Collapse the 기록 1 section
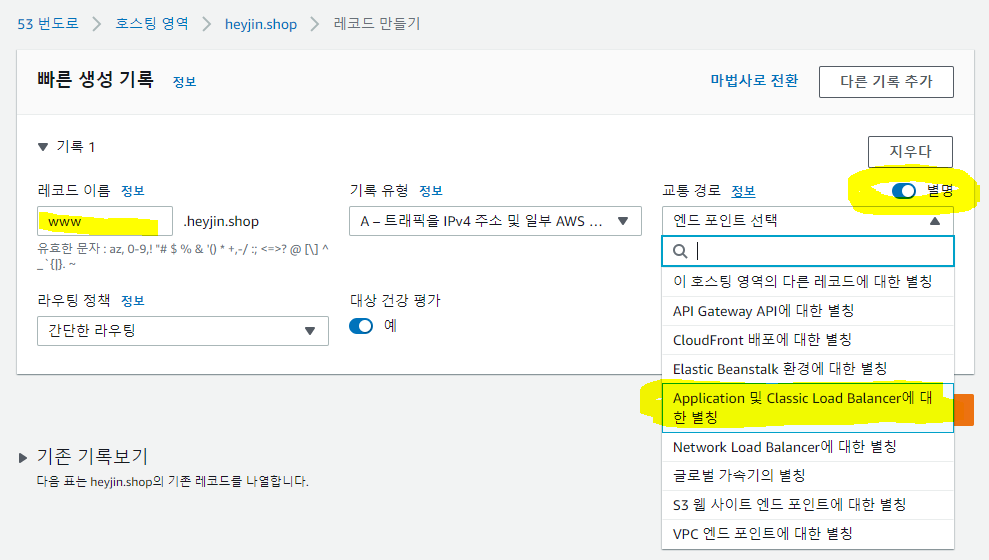 tap(43, 147)
